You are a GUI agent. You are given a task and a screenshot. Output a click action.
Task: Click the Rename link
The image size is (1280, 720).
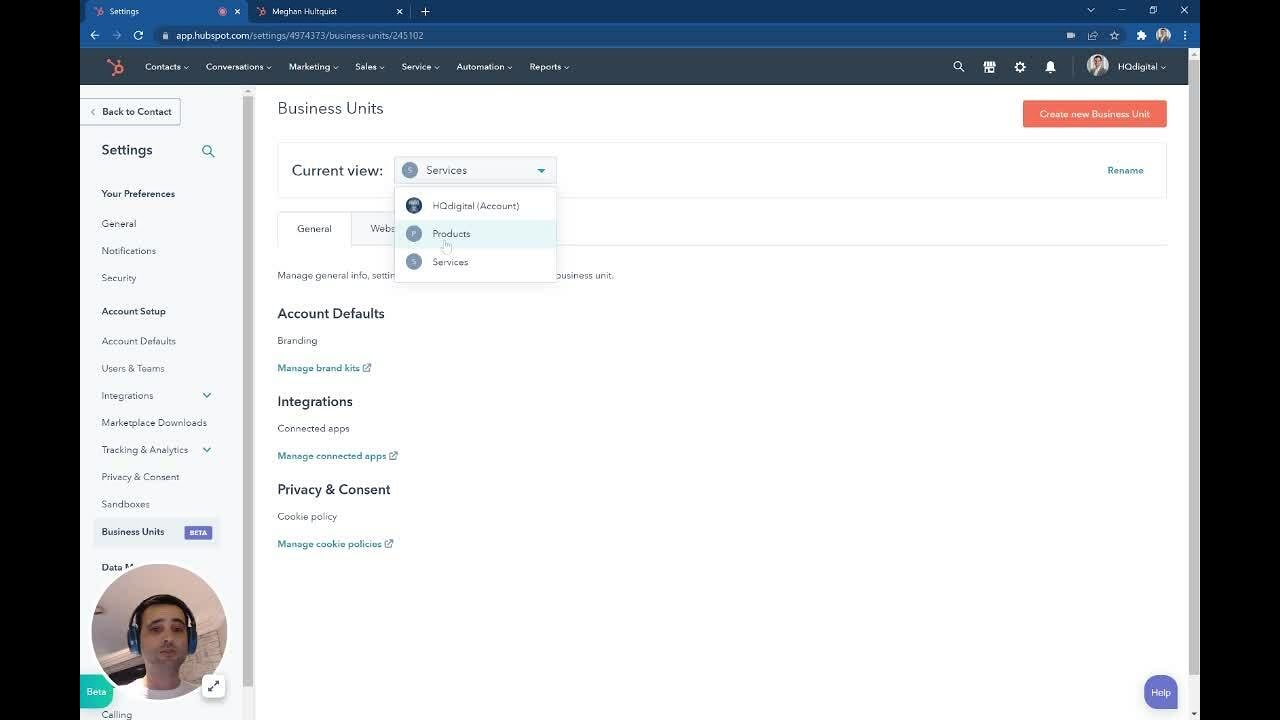tap(1125, 170)
